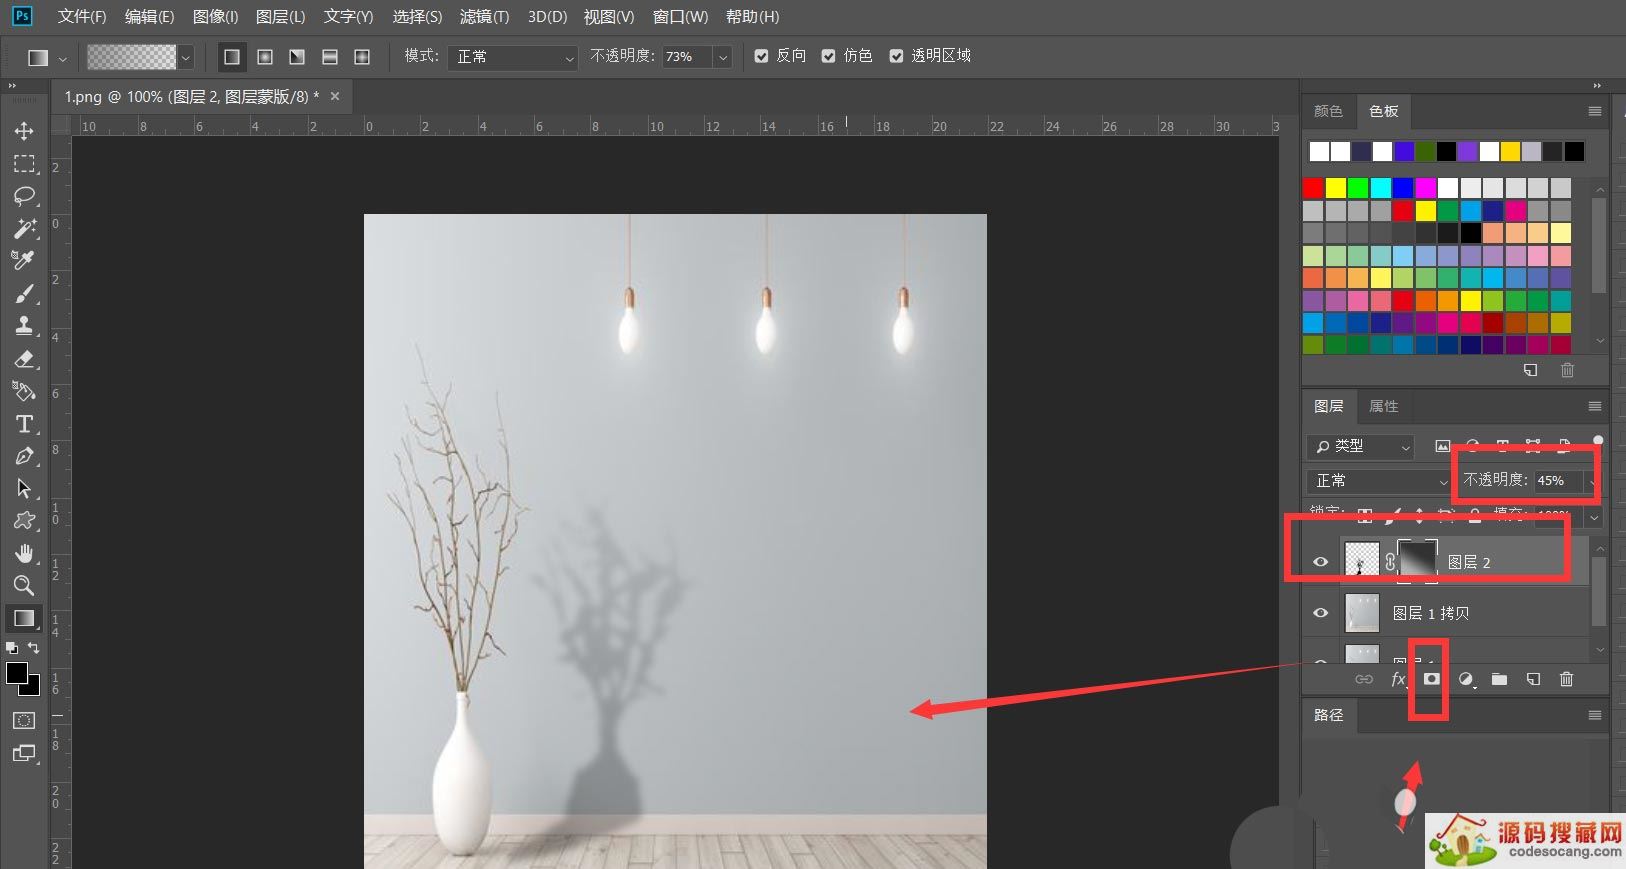This screenshot has height=869, width=1626.
Task: Select the Horizontal Type tool
Action: [x=24, y=424]
